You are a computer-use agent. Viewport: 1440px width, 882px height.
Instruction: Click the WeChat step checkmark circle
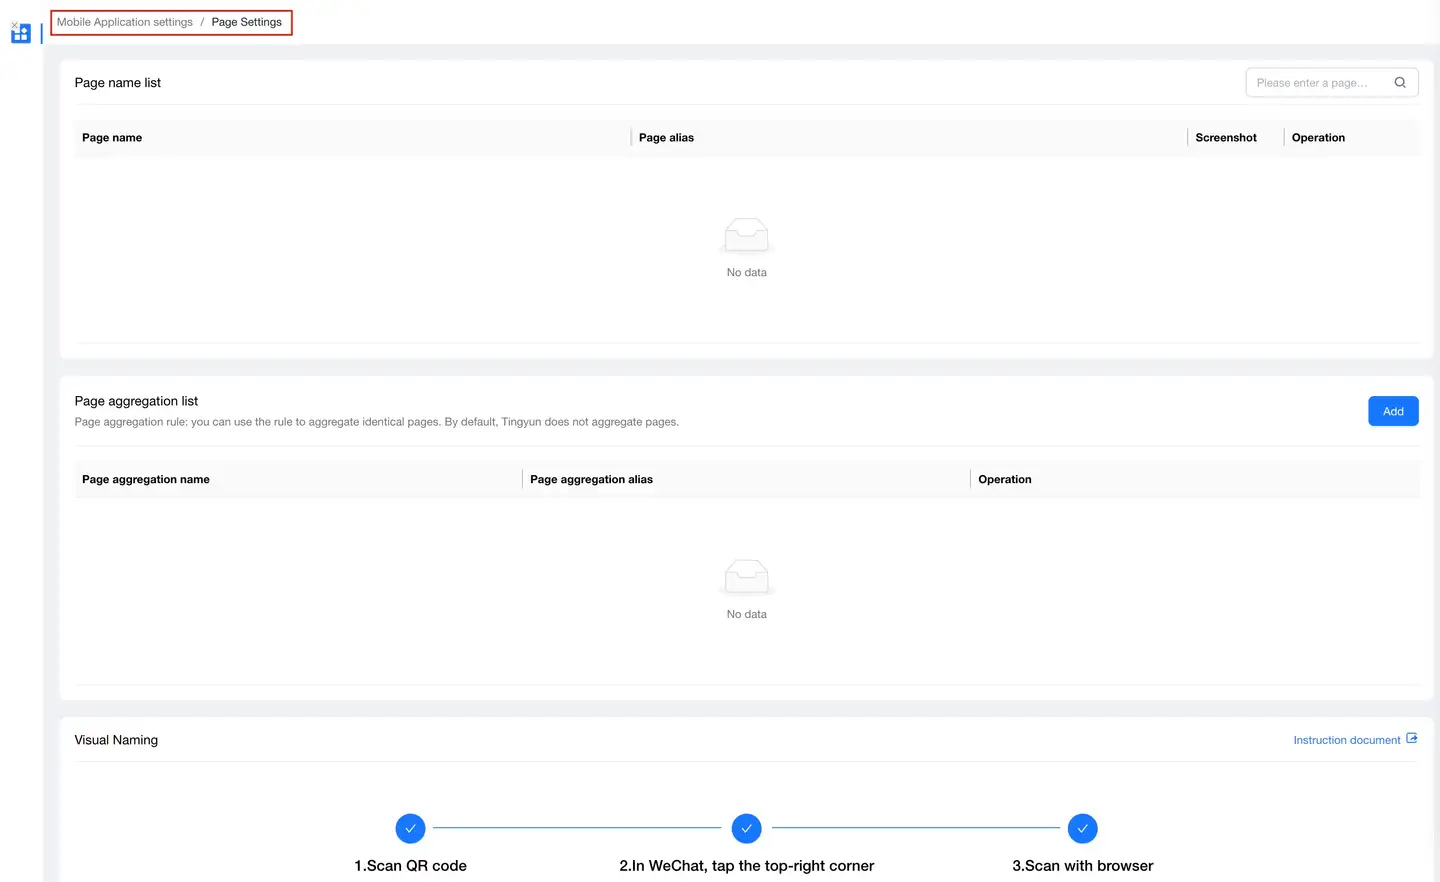tap(746, 828)
